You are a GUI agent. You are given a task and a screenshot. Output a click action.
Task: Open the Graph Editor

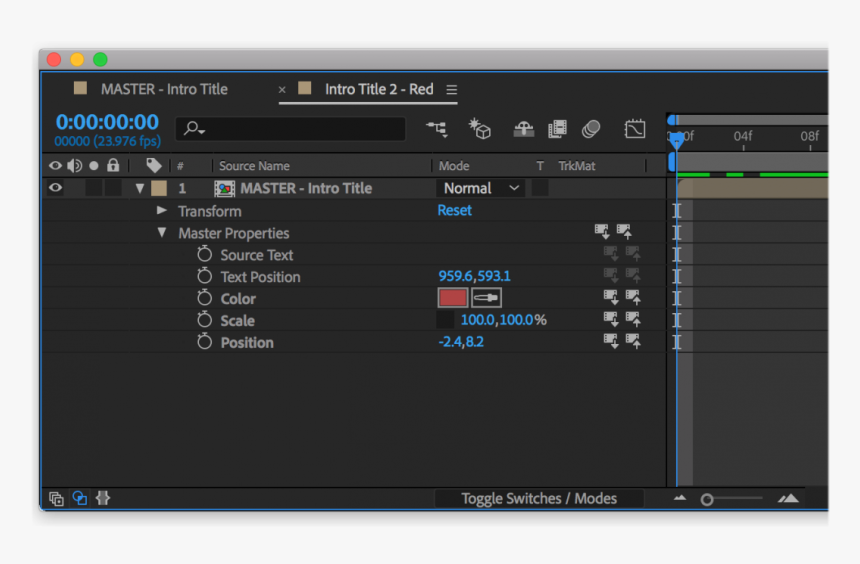pos(635,129)
